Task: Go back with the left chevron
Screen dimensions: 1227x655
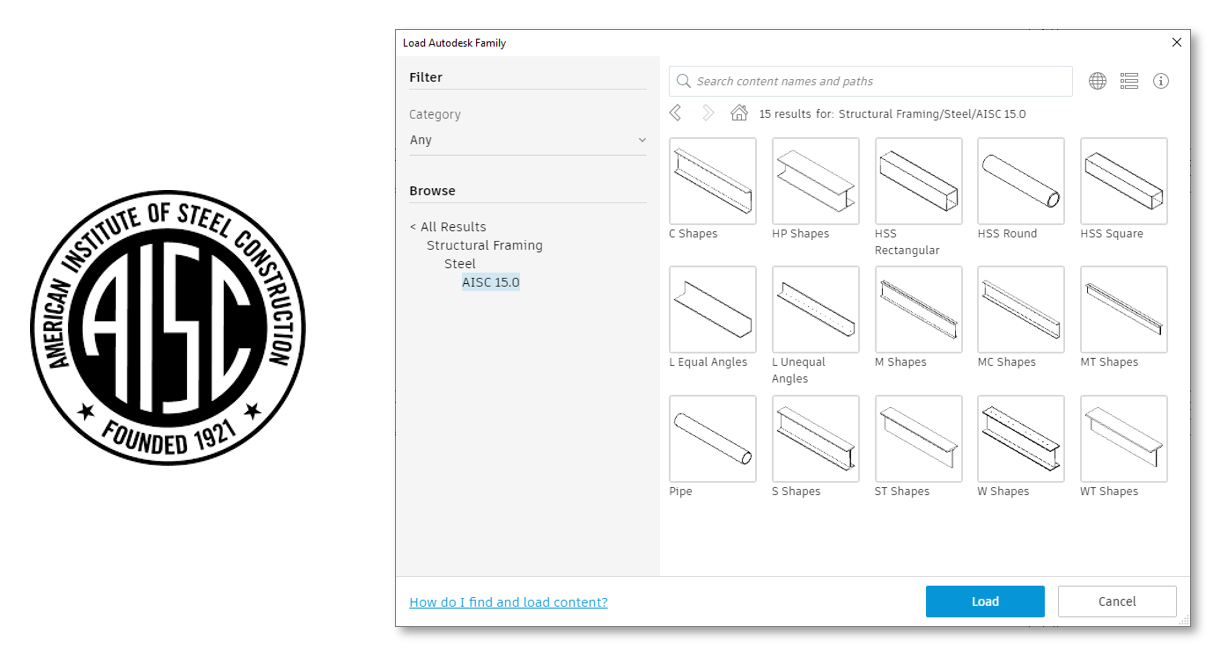Action: point(676,113)
